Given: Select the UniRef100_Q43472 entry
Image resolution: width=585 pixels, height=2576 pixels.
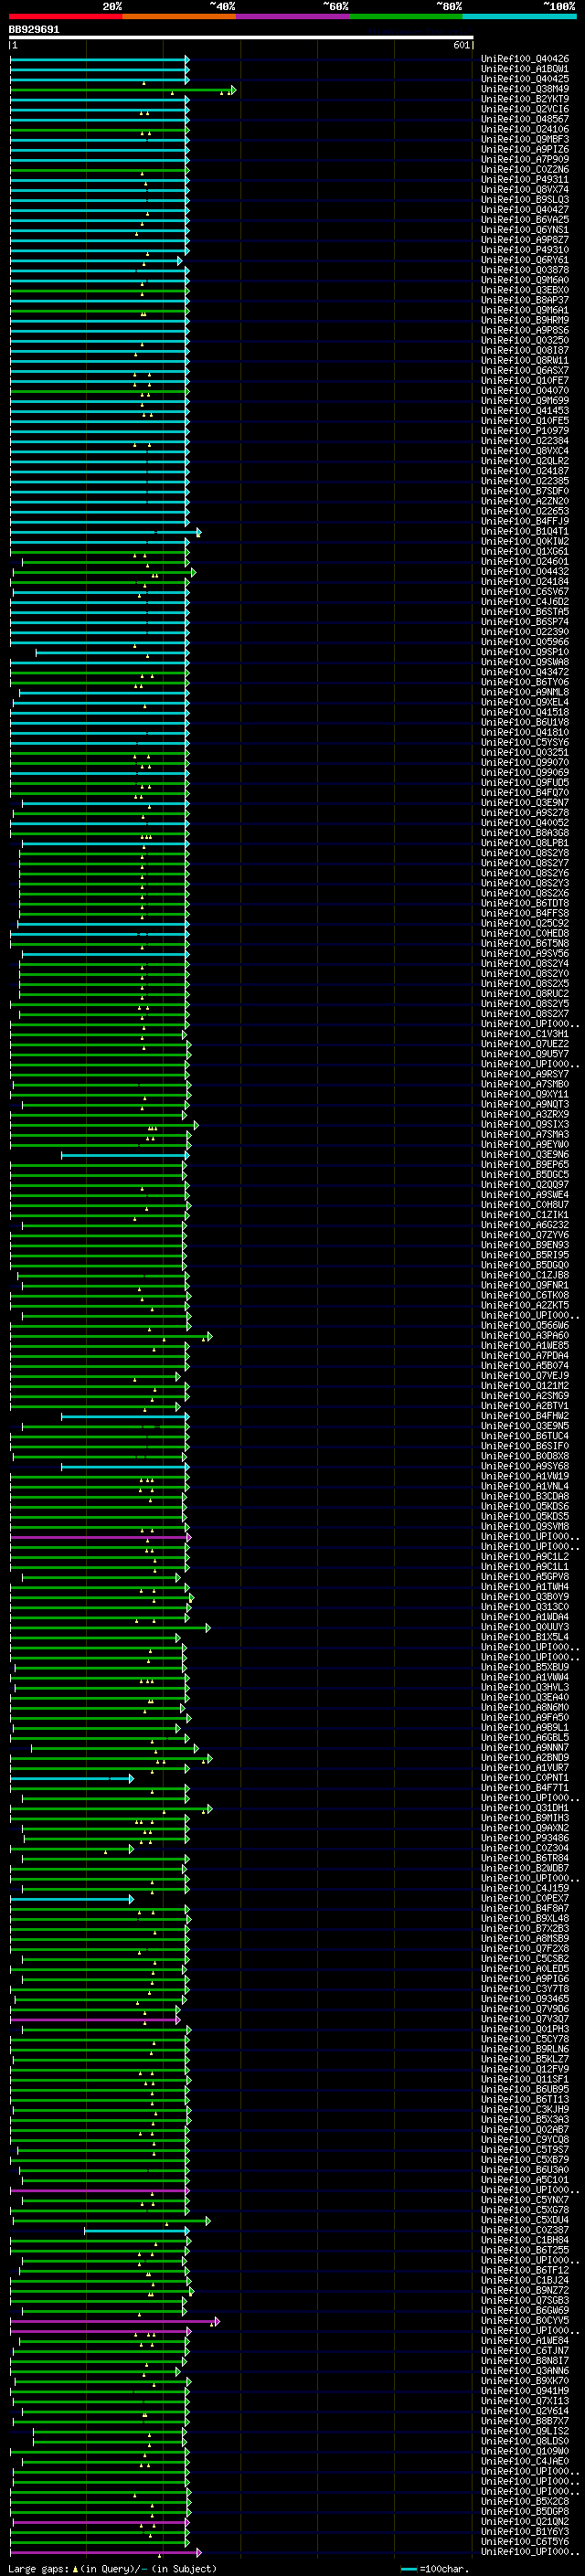Looking at the screenshot, I should click(525, 672).
